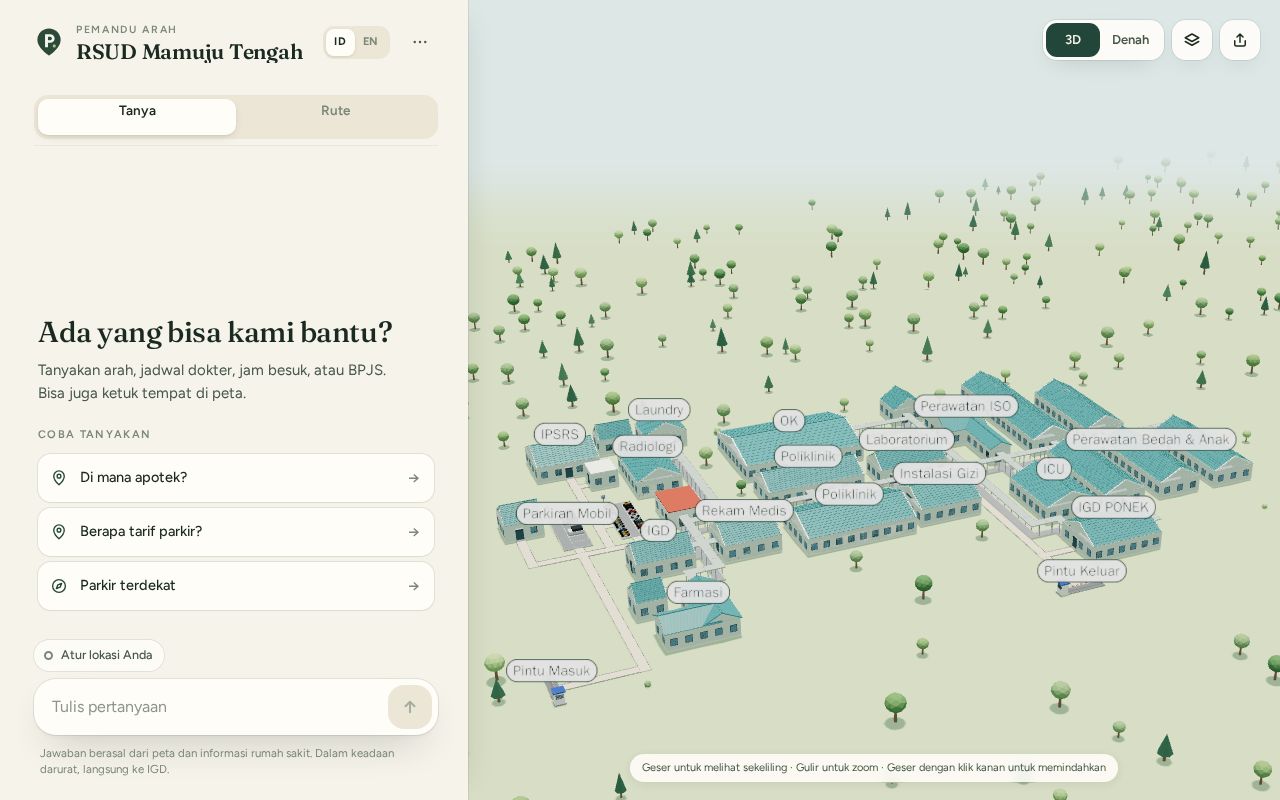1280x800 pixels.
Task: Click arrow on Di mana apotek row
Action: (414, 478)
